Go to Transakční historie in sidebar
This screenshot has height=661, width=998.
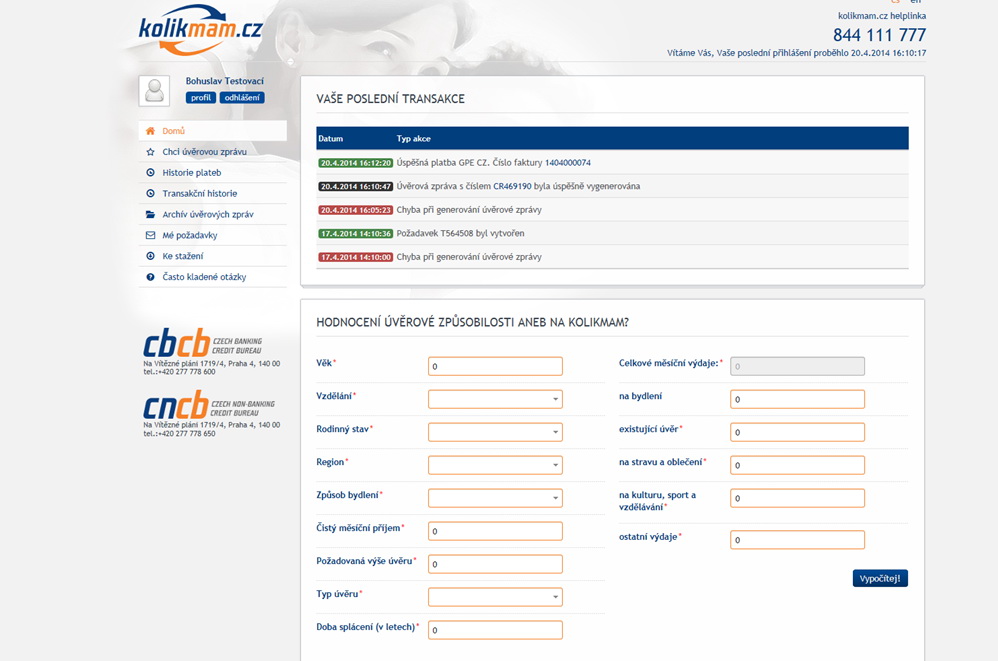pos(200,193)
